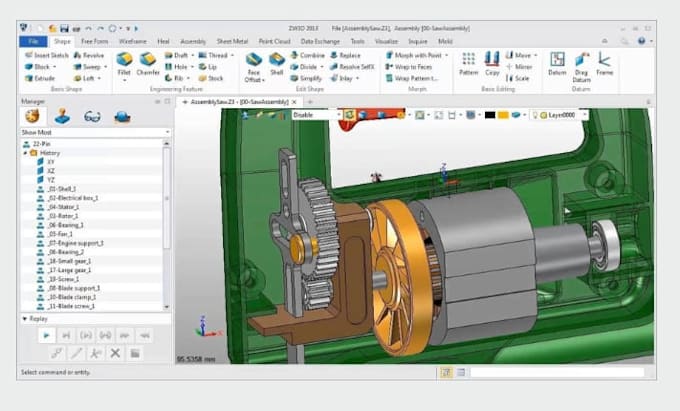Viewport: 680px width, 411px height.
Task: Close the AssemblySaw.Z3 document tab
Action: [x=294, y=102]
